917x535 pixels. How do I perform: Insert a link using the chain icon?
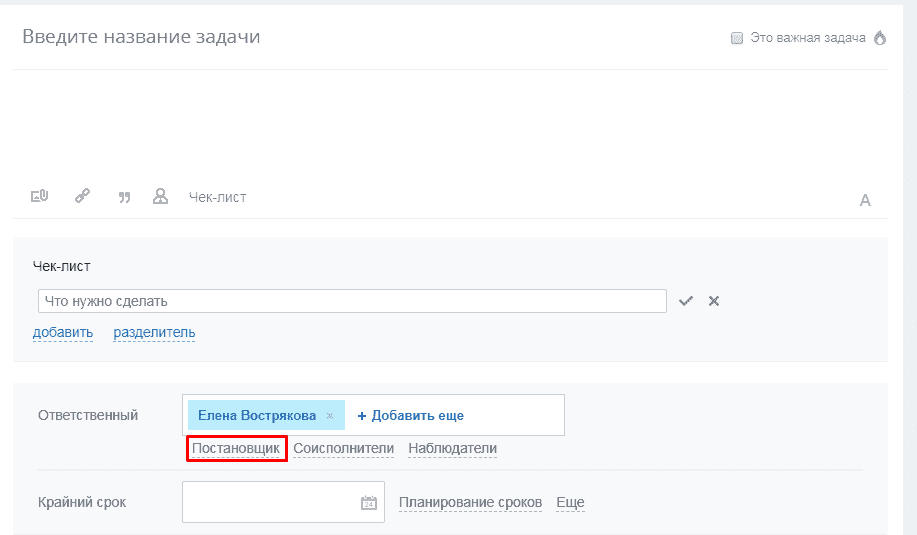[83, 197]
